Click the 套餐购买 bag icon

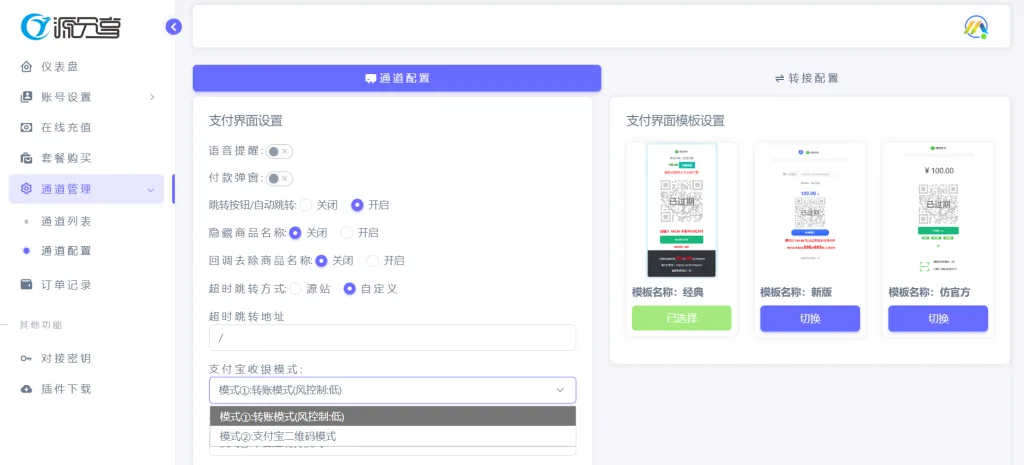pyautogui.click(x=27, y=158)
